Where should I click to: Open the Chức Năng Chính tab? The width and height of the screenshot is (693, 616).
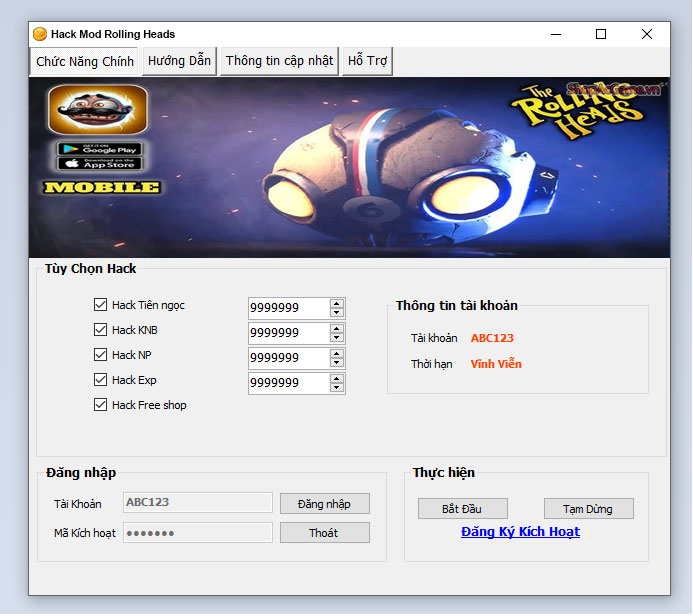pos(84,61)
